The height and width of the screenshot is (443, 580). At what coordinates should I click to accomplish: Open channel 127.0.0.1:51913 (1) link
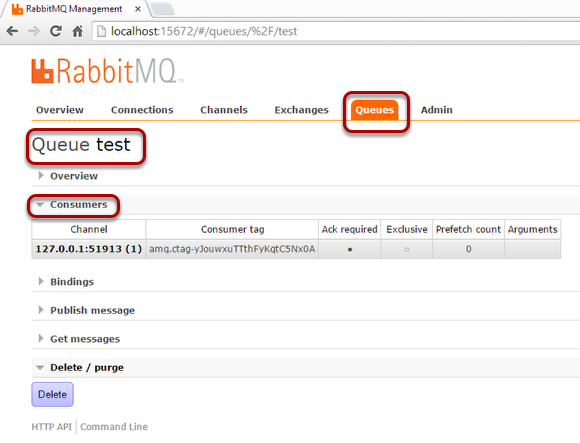click(89, 249)
